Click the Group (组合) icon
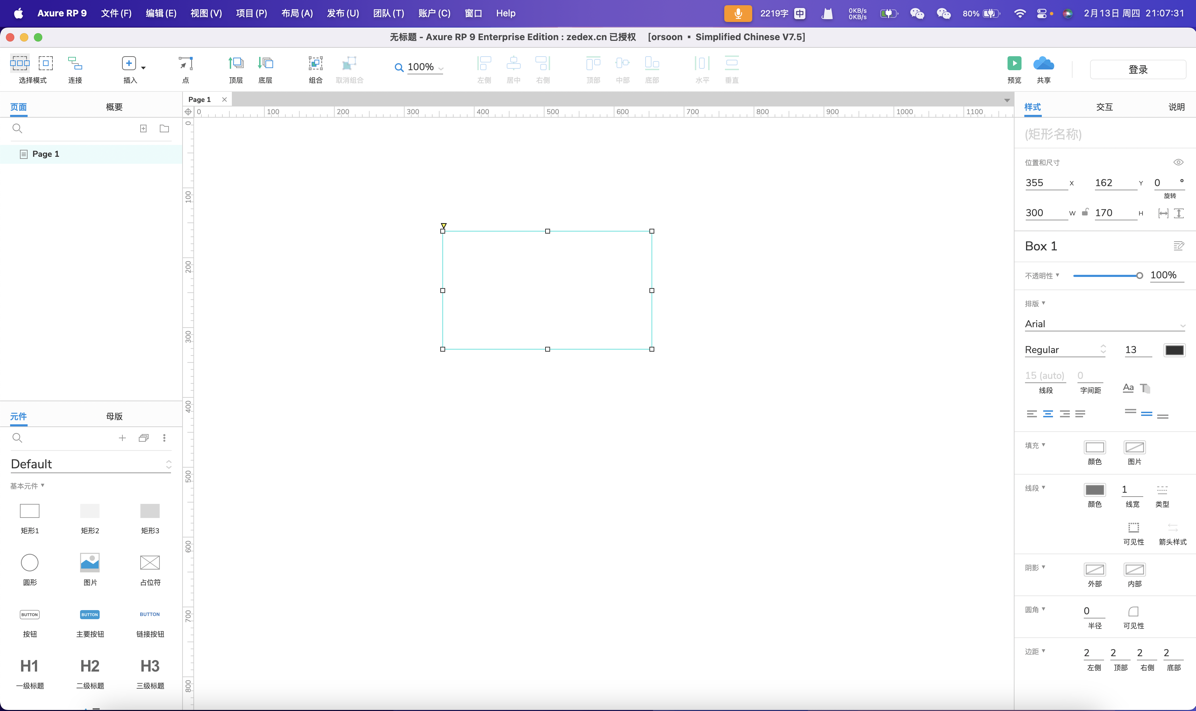The image size is (1196, 711). pyautogui.click(x=315, y=64)
